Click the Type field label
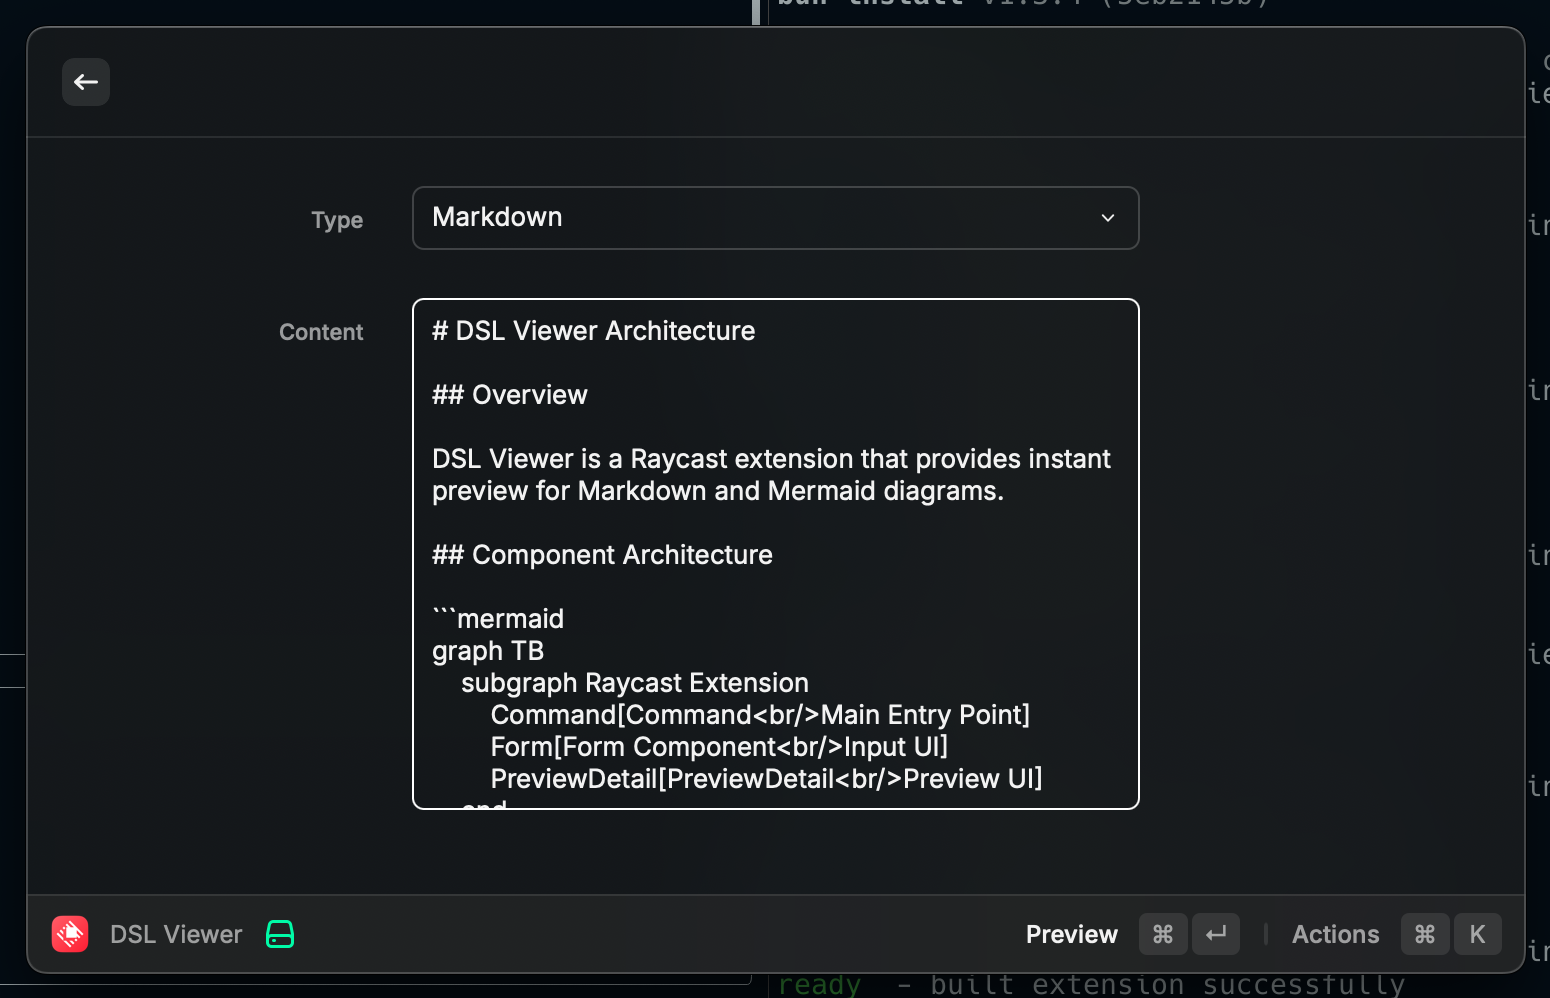Screen dimensions: 1550x998 coord(337,220)
